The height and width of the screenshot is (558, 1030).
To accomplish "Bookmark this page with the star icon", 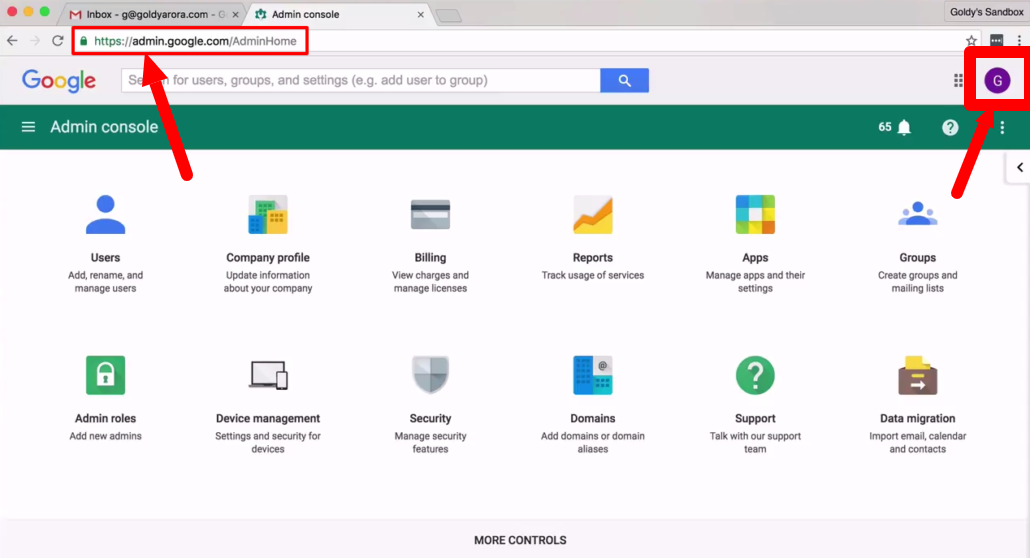I will tap(972, 41).
